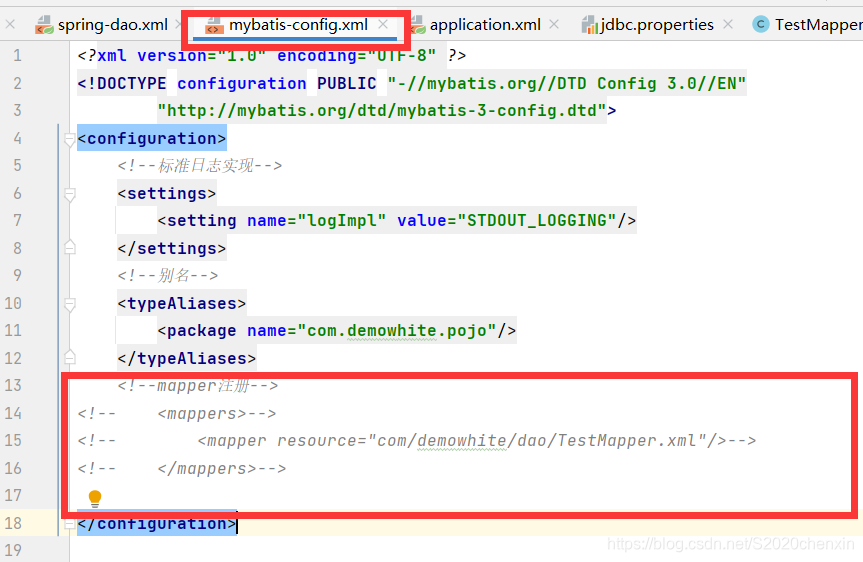Close the spring-dao.xml tab
This screenshot has height=562, width=863.
pyautogui.click(x=178, y=24)
